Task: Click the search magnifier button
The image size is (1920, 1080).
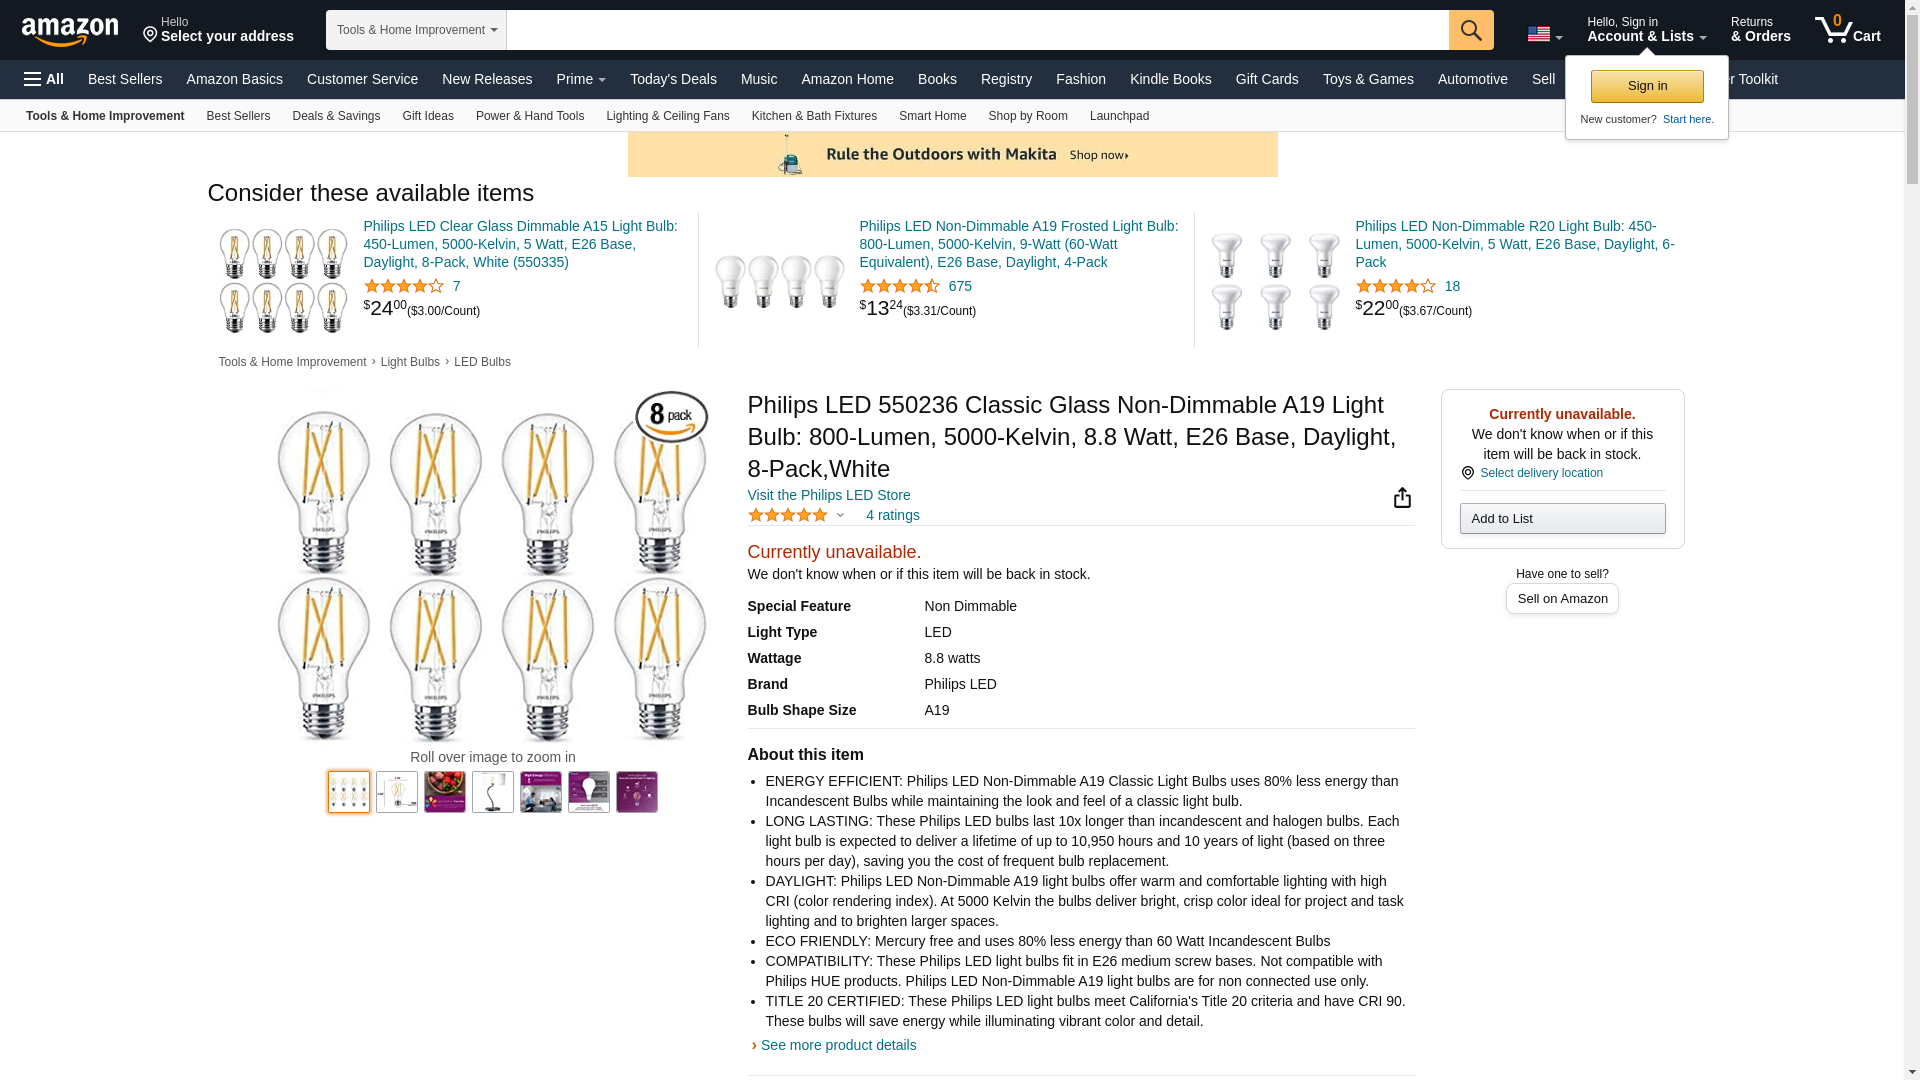Action: (1471, 30)
